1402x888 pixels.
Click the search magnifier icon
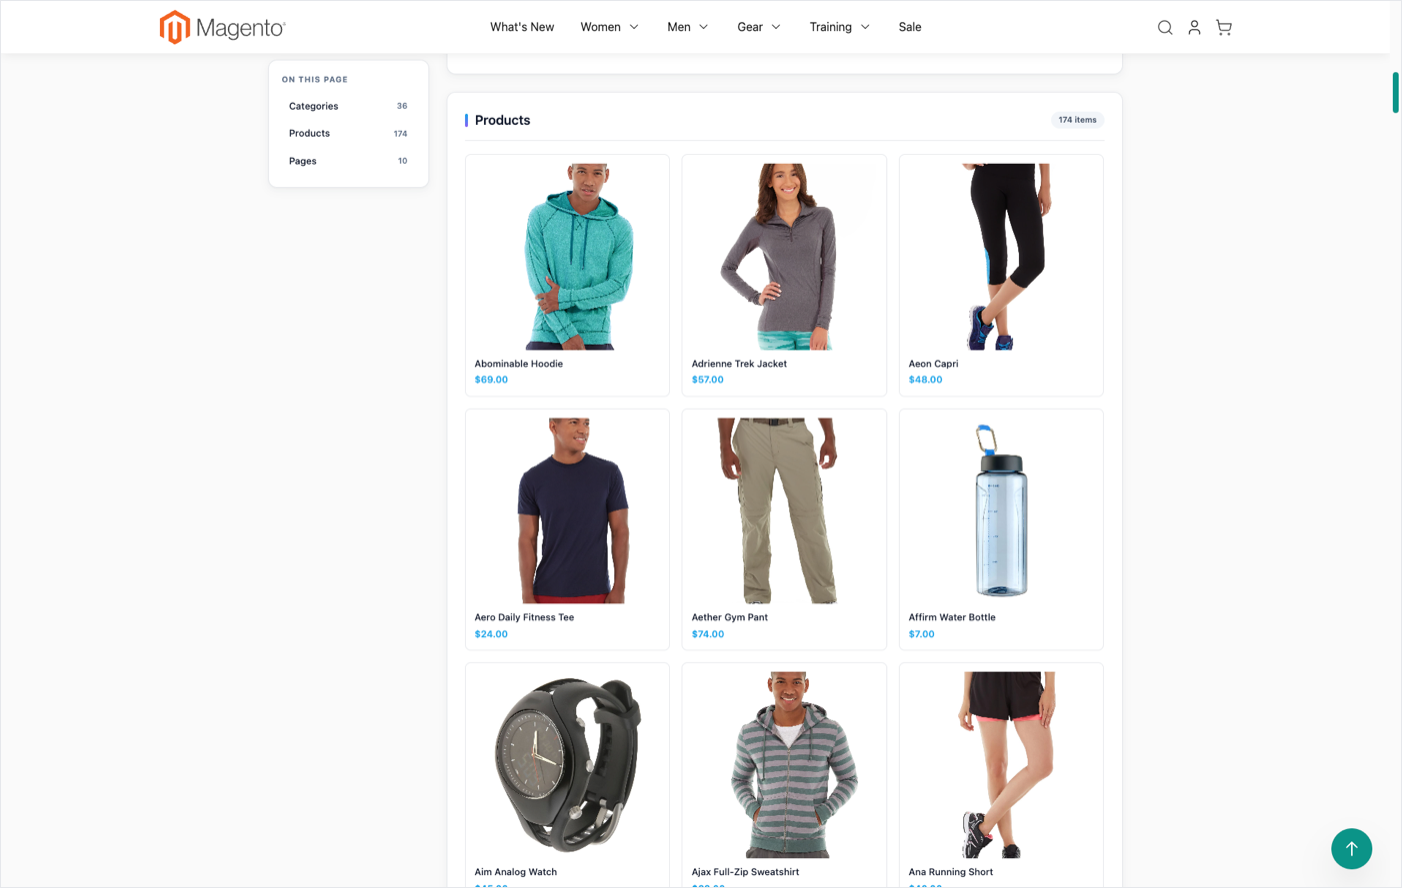coord(1164,27)
